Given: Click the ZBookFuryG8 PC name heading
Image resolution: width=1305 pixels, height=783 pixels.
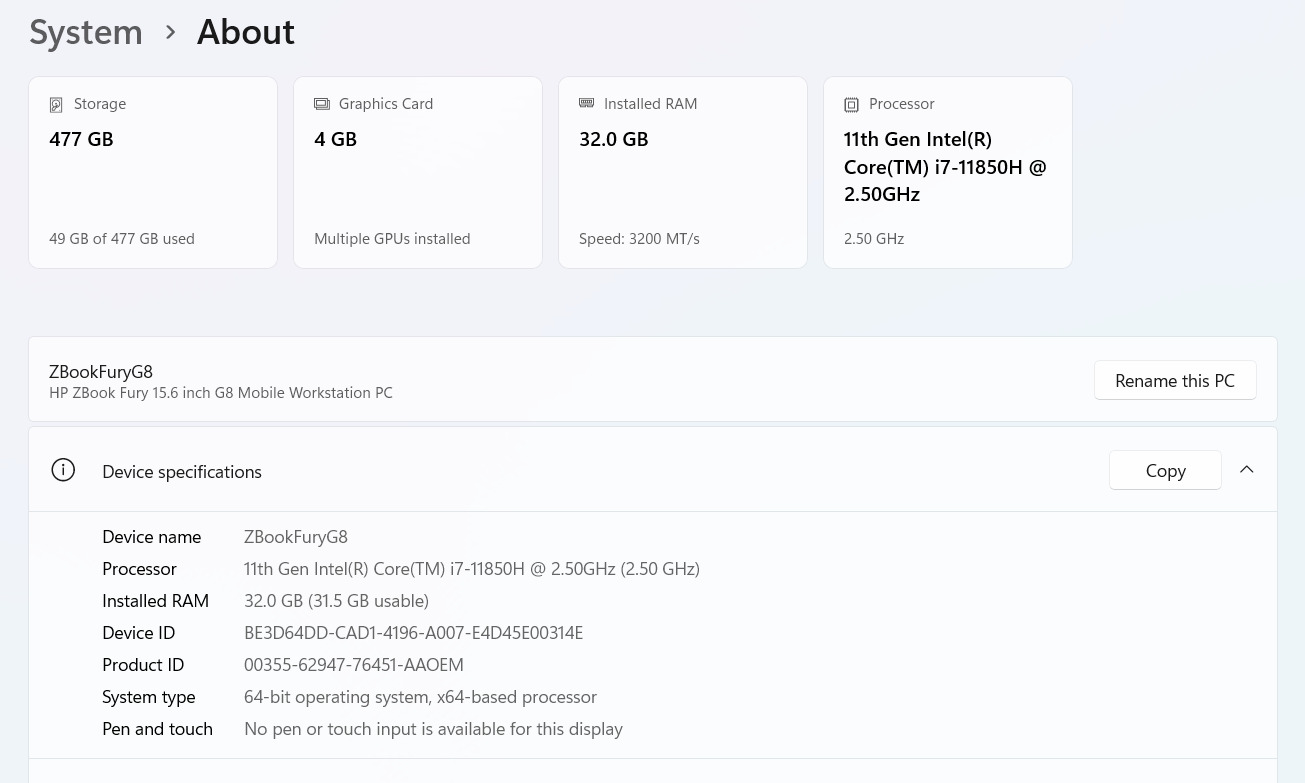Looking at the screenshot, I should click(101, 372).
